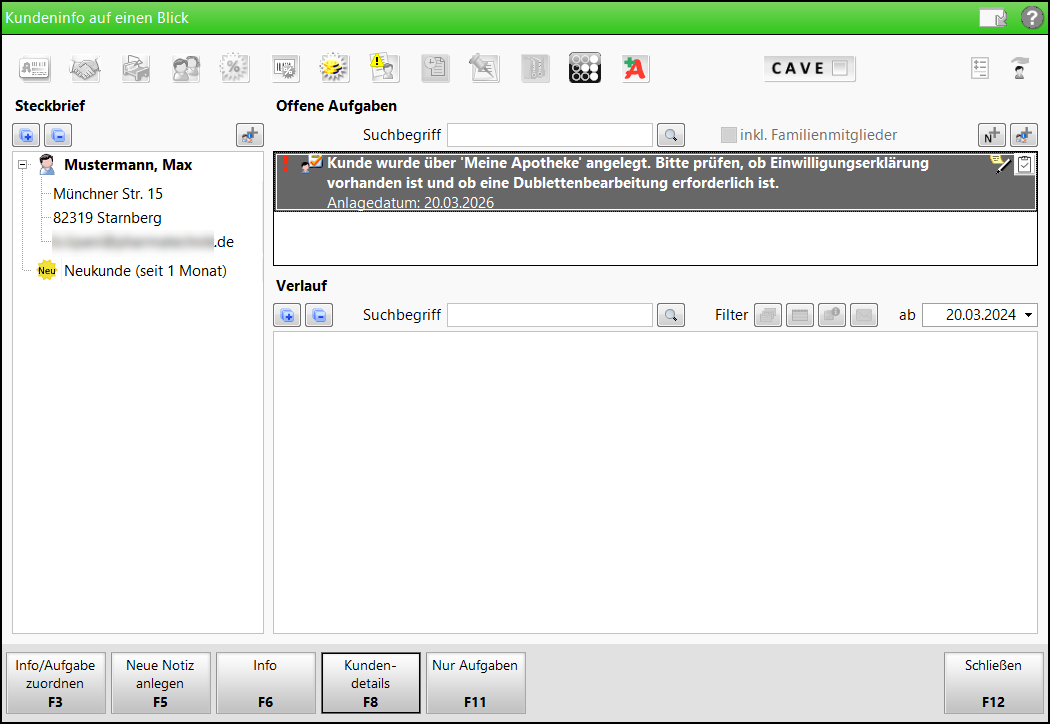Screen dimensions: 1050x724
Task: Expand all Steckbrief entries with plus button
Action: pyautogui.click(x=27, y=135)
